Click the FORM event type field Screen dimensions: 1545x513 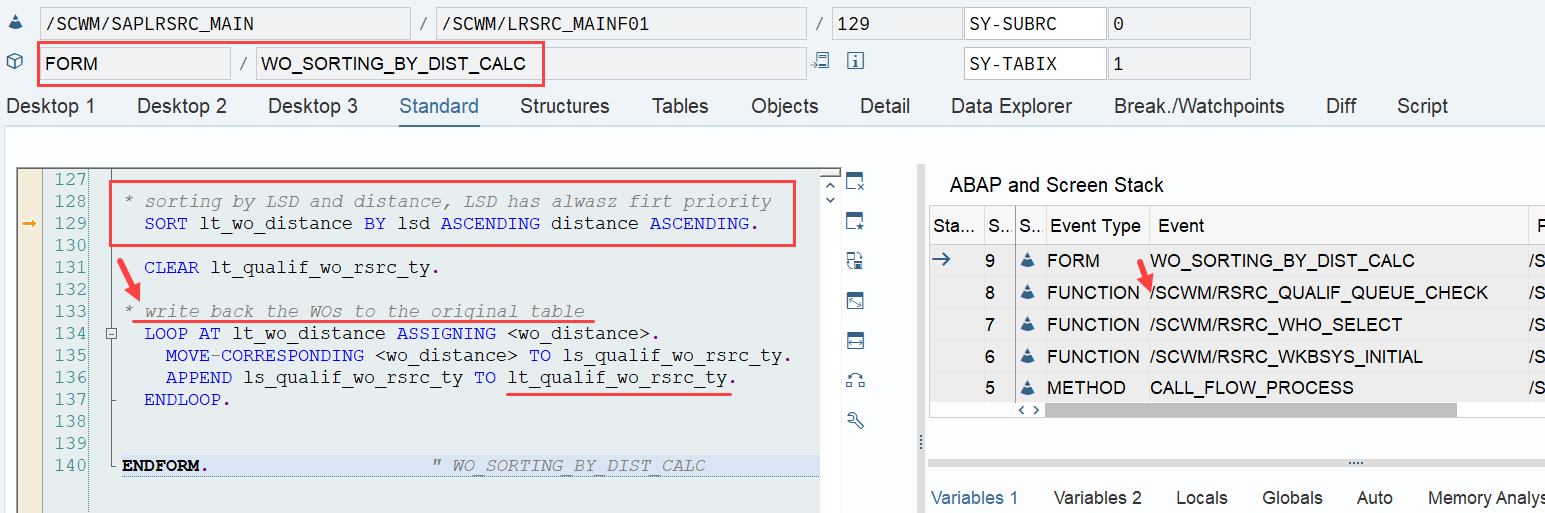[135, 63]
